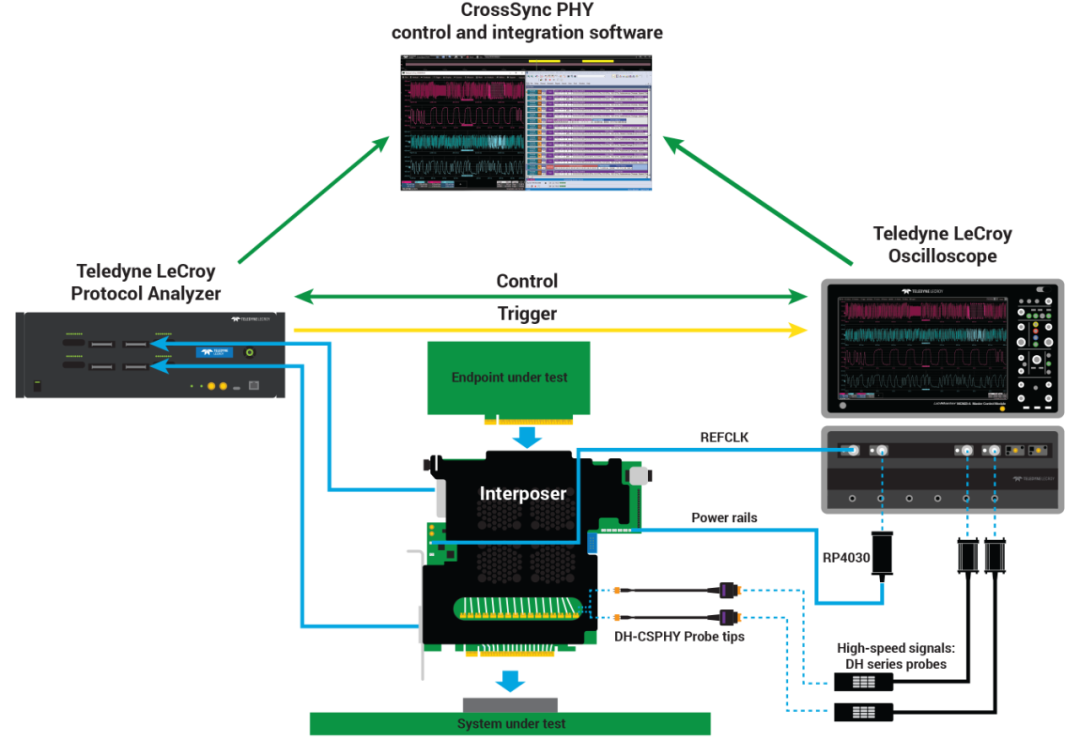
Task: Click the blue down arrow above System under test
Action: tap(511, 681)
